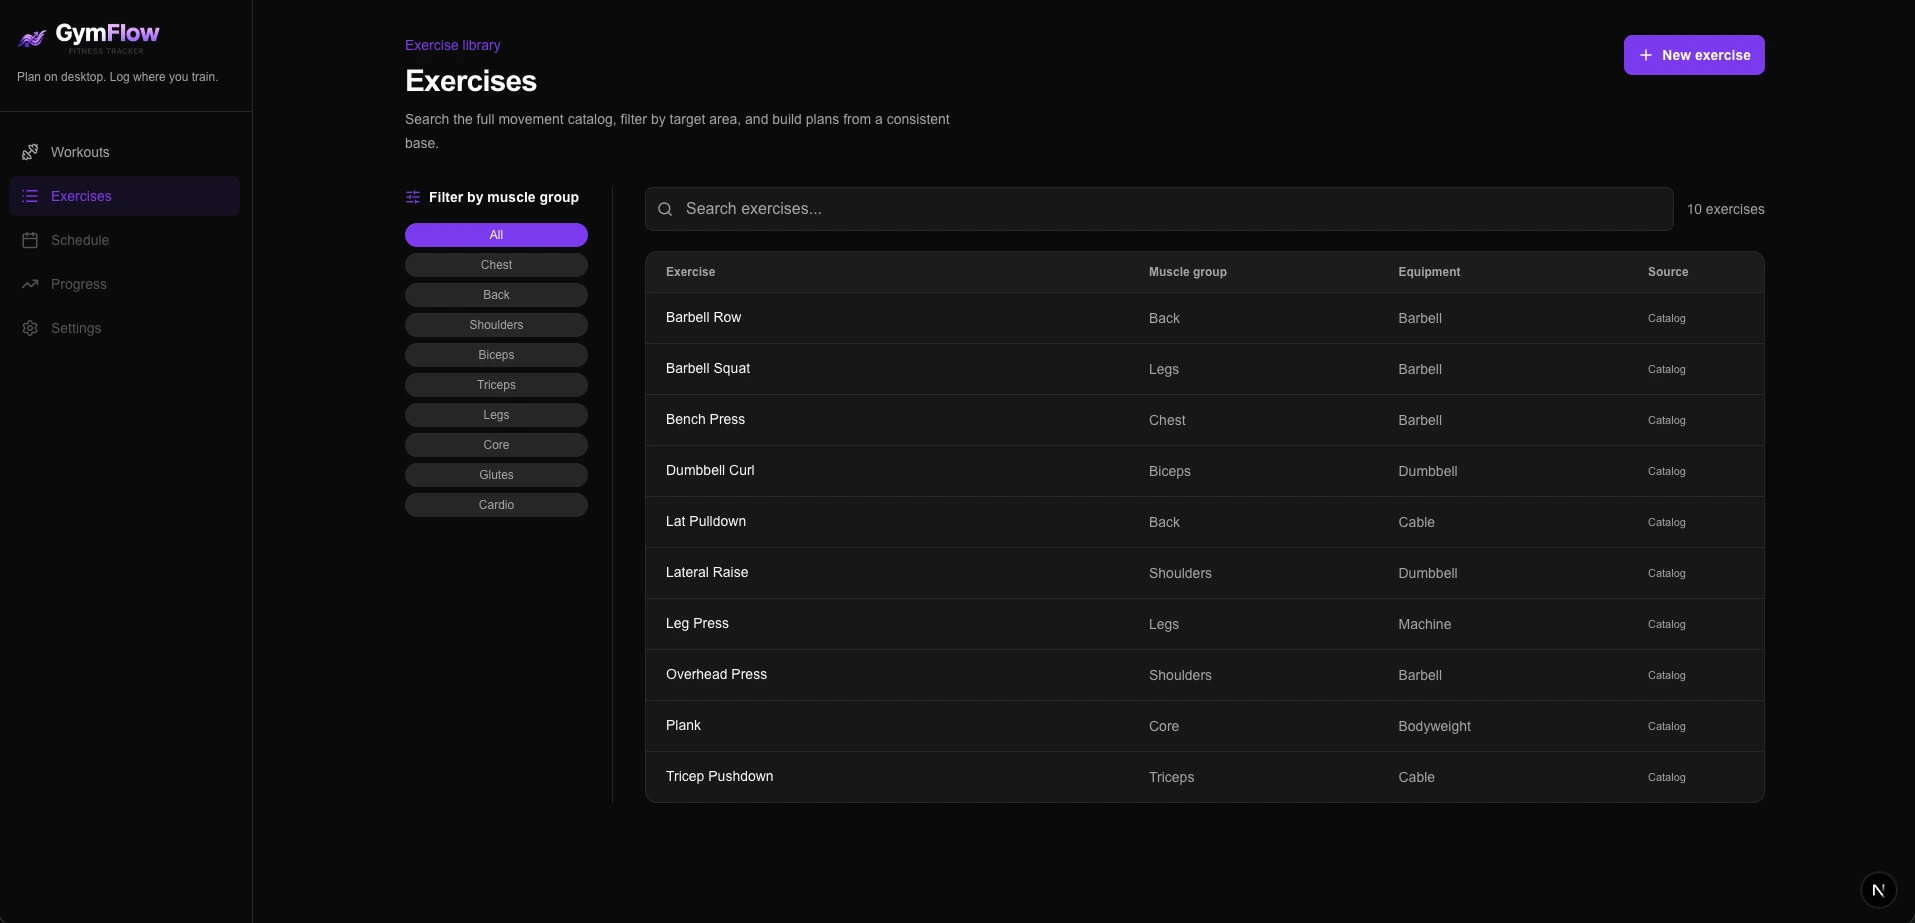The width and height of the screenshot is (1915, 923).
Task: Click the Muscle group column header
Action: click(x=1187, y=272)
